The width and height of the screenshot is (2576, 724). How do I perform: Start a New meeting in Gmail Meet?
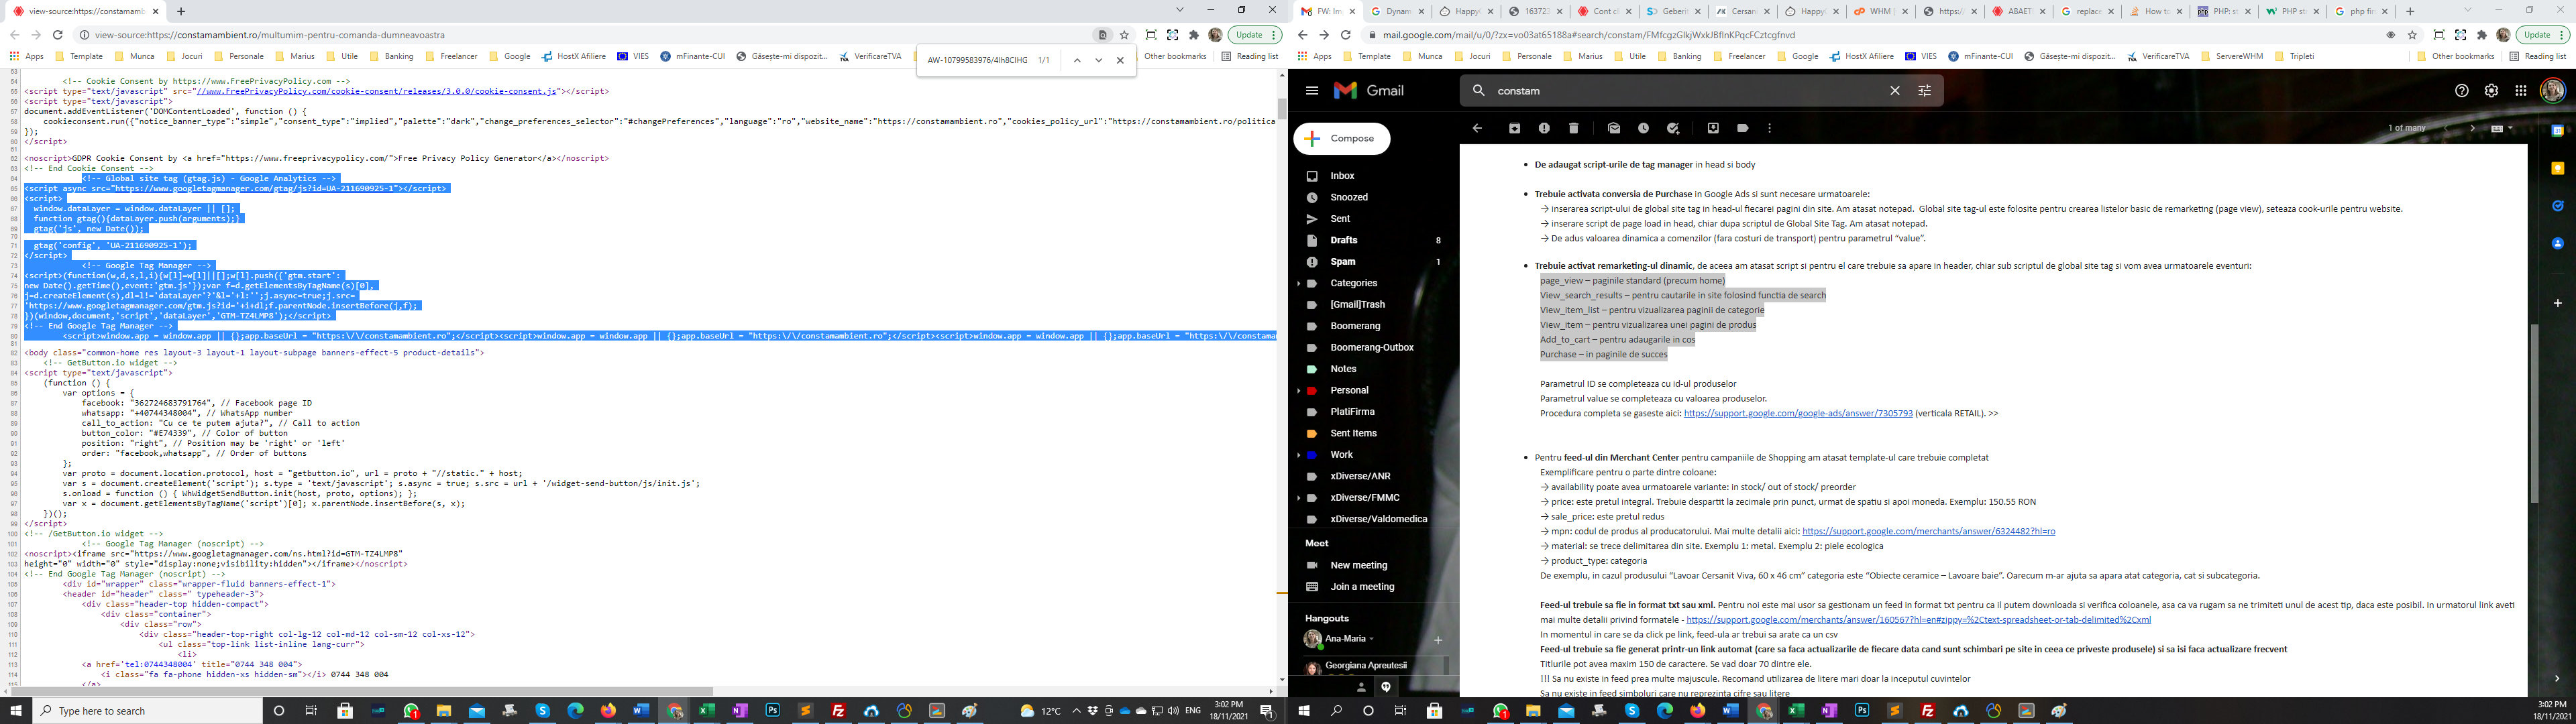pos(1358,565)
